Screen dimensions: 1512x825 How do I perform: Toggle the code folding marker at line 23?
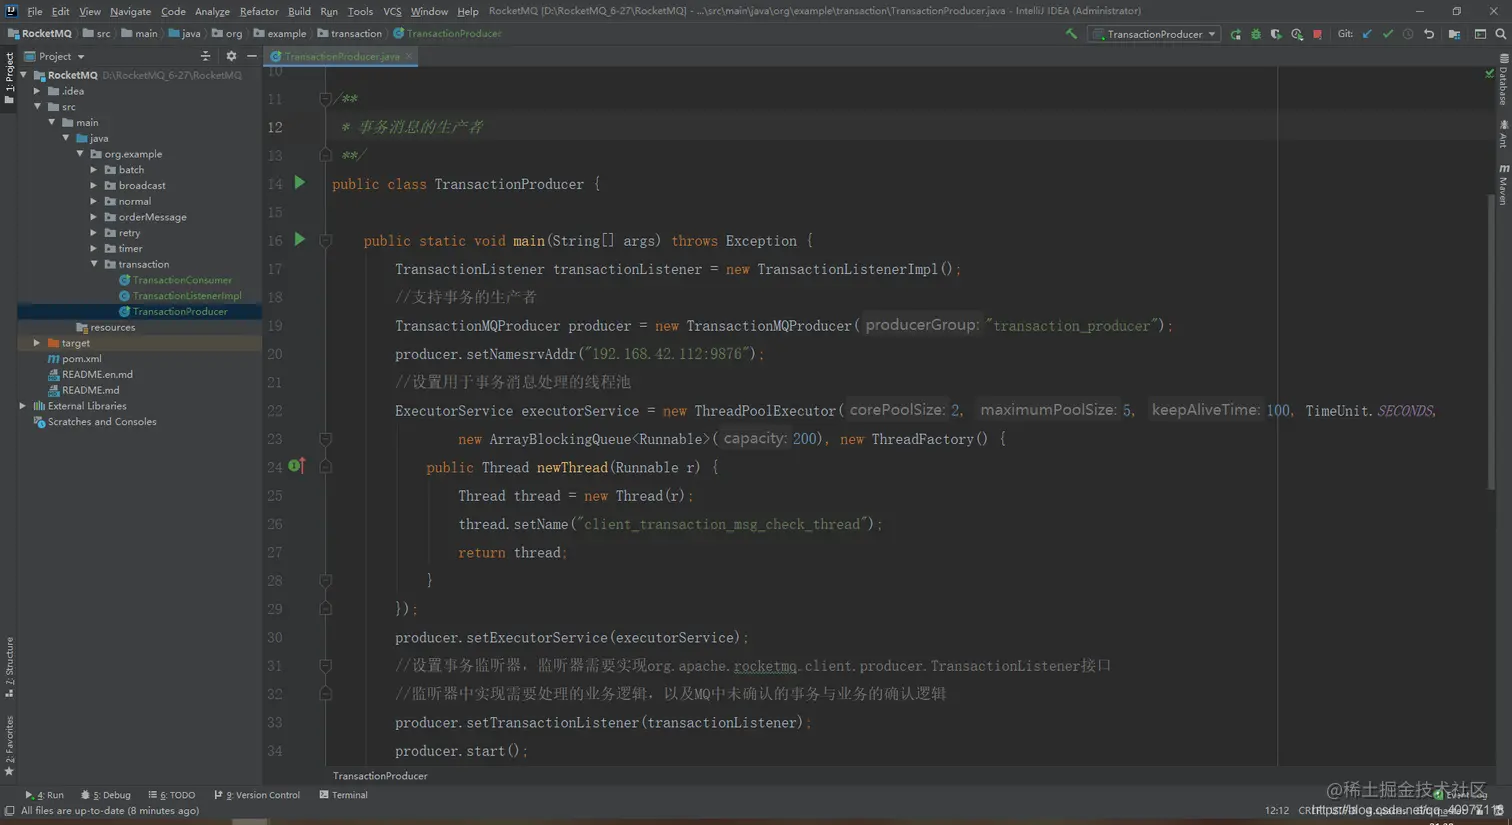325,439
